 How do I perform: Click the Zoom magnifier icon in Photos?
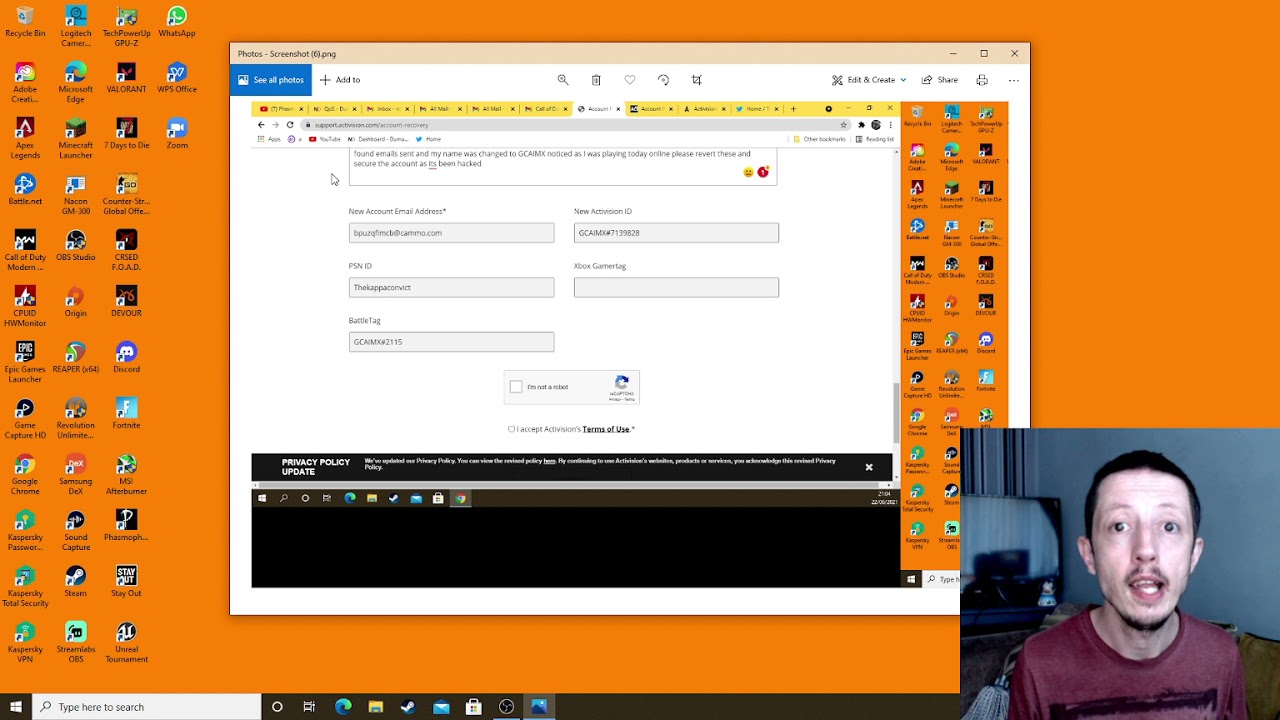click(563, 80)
